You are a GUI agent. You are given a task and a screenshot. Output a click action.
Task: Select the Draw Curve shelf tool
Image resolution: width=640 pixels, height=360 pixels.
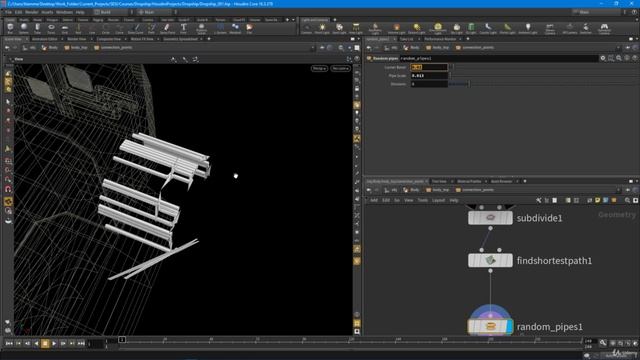[136, 29]
